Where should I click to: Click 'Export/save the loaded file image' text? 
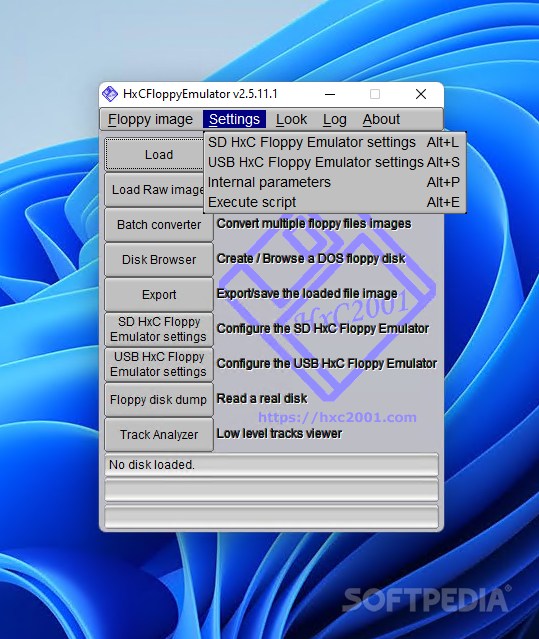[x=307, y=293]
